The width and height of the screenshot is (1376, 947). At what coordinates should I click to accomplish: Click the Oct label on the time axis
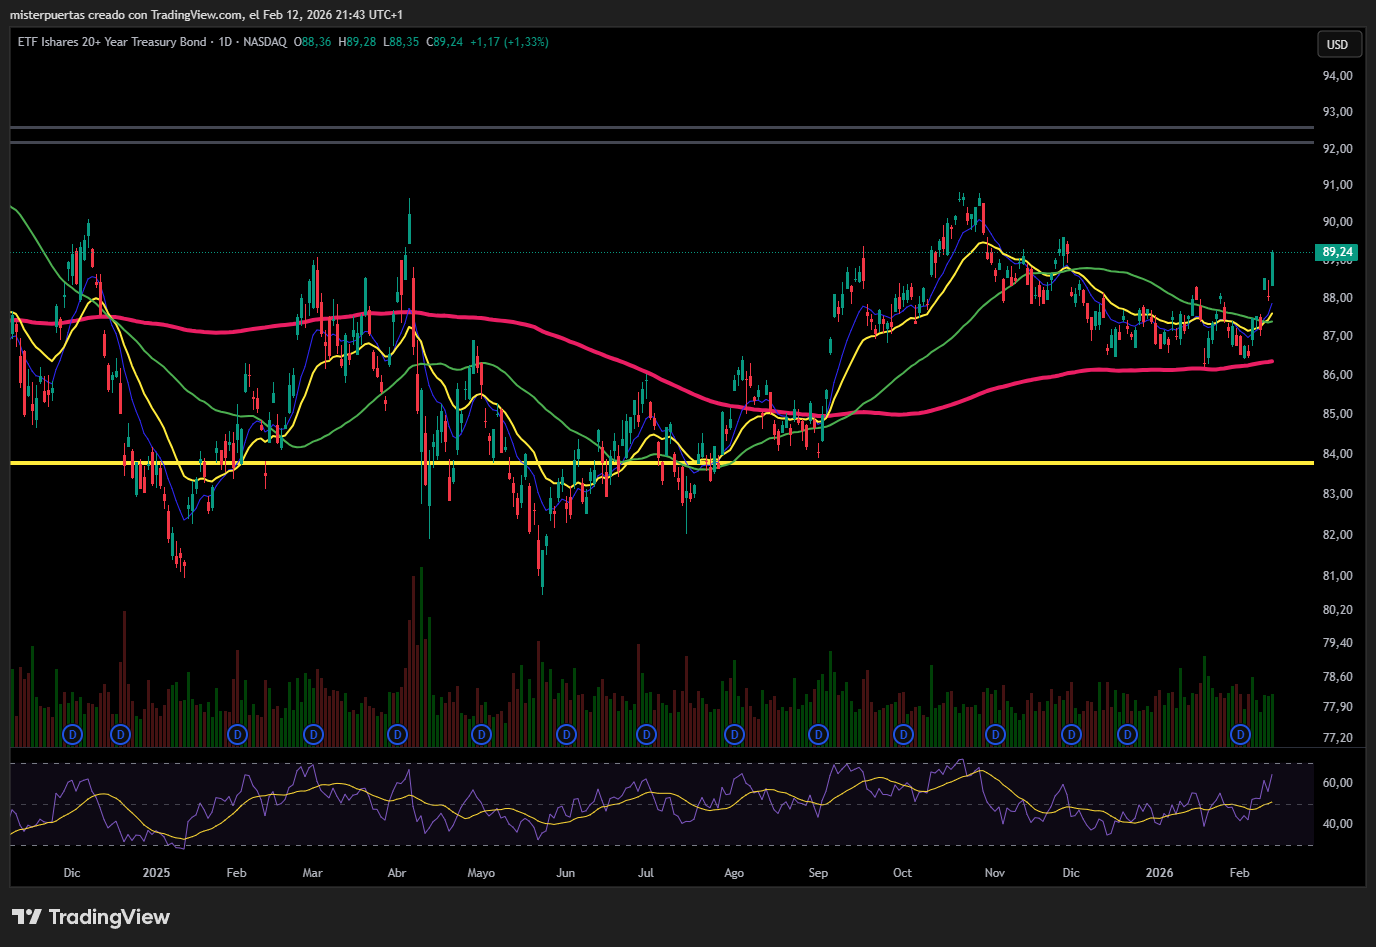click(902, 872)
